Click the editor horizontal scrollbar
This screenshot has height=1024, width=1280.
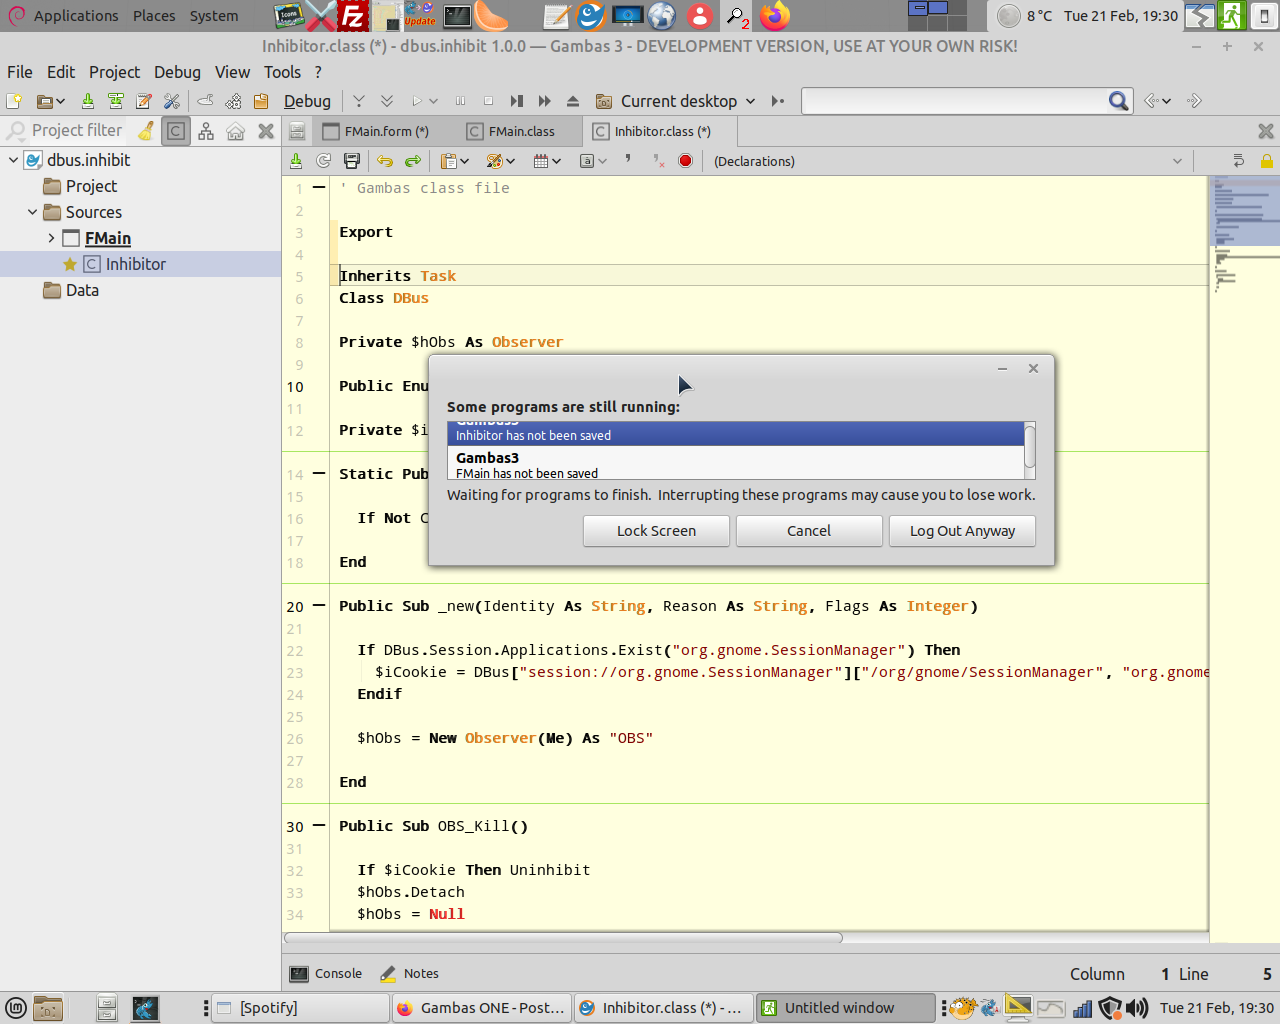click(x=563, y=938)
